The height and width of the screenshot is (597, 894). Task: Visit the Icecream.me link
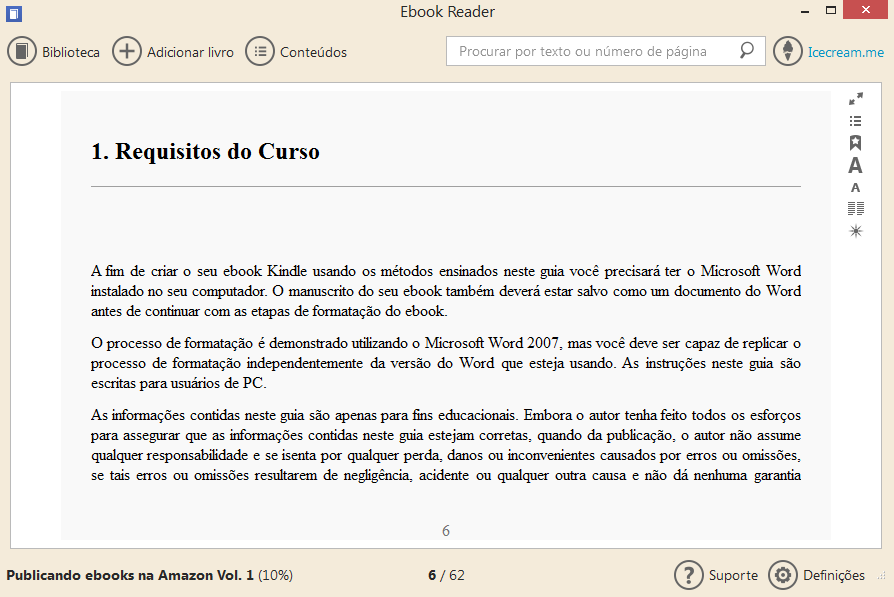coord(845,52)
